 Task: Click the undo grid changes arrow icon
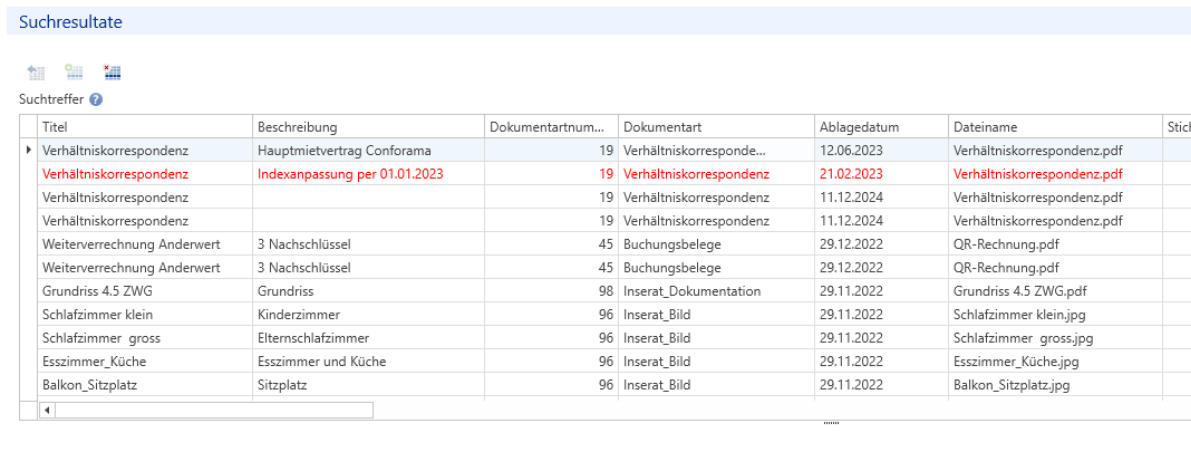pos(36,73)
